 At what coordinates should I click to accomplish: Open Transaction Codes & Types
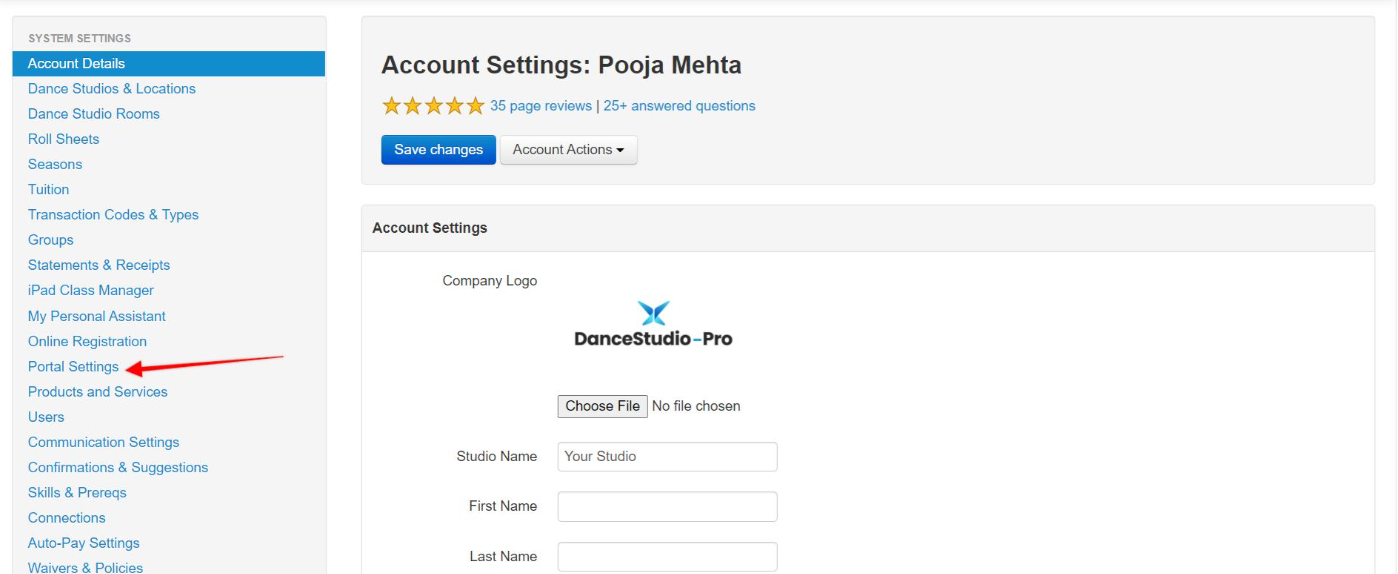click(x=113, y=215)
